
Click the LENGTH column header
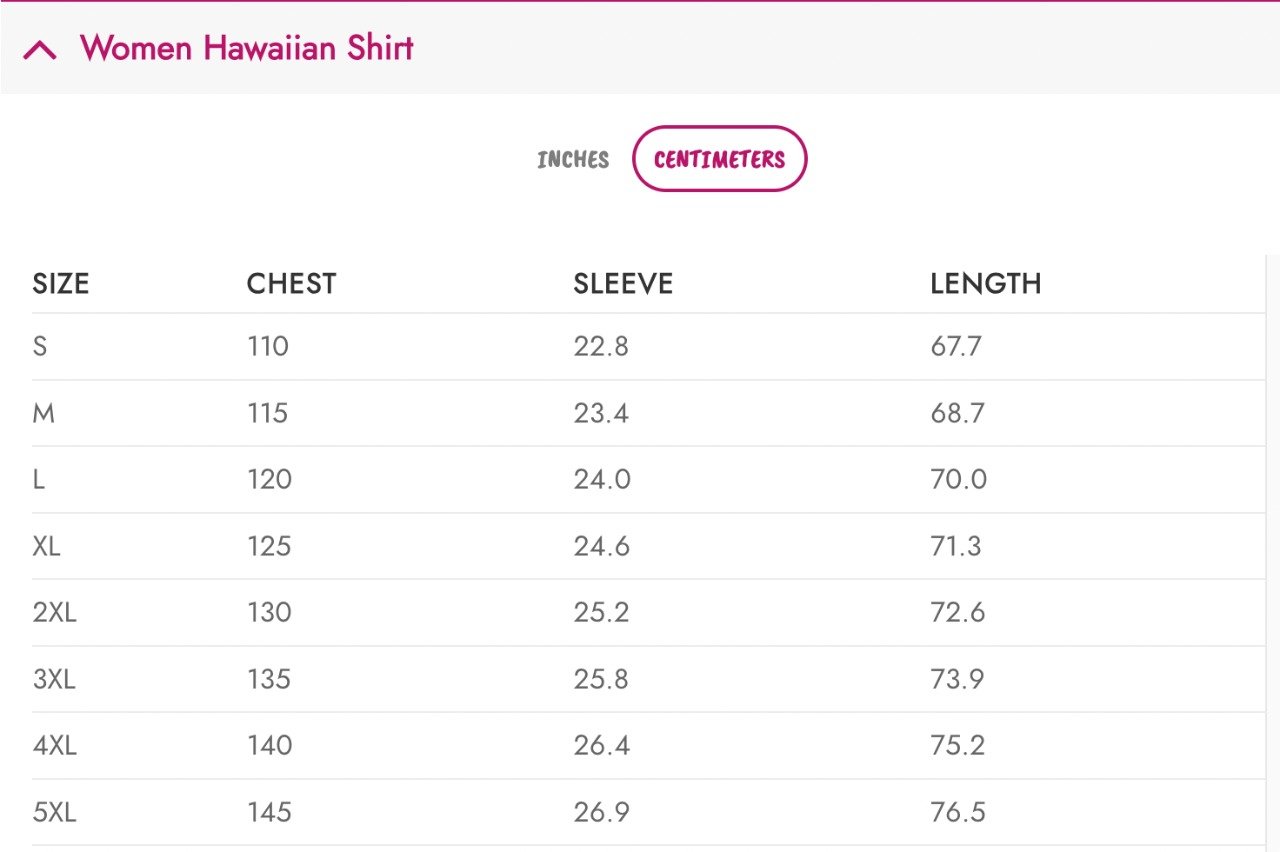(x=985, y=284)
